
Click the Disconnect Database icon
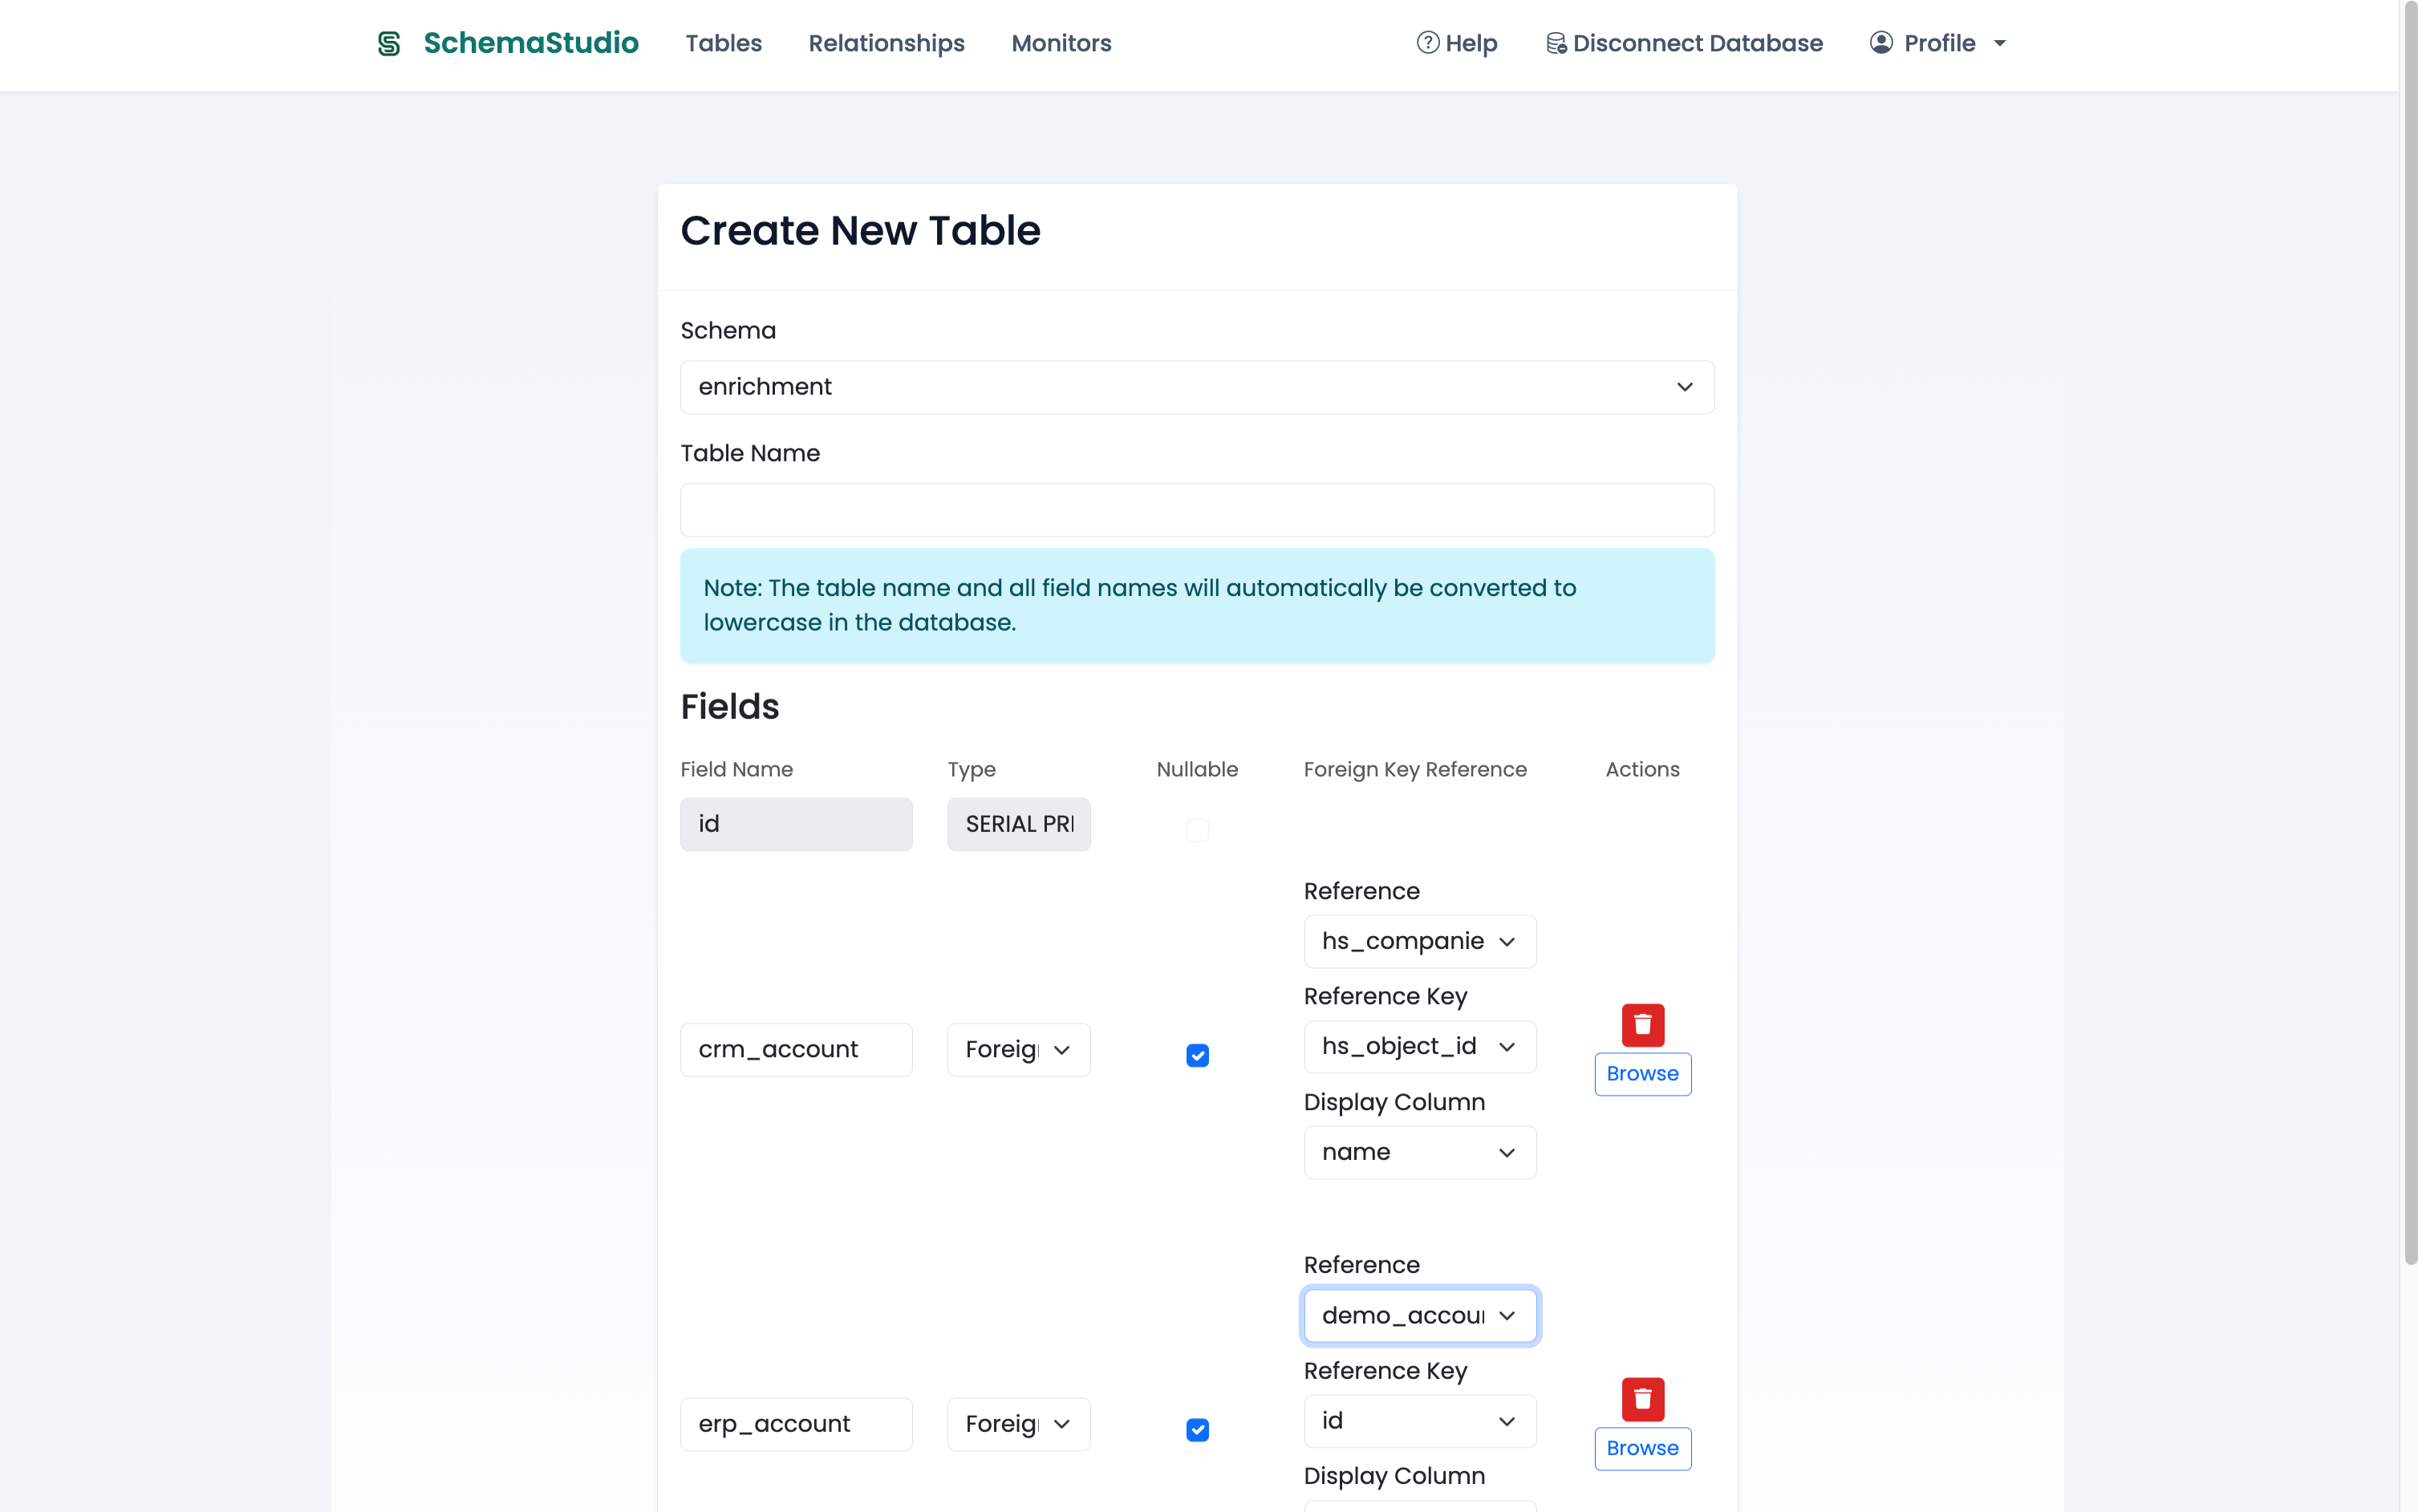[1556, 43]
